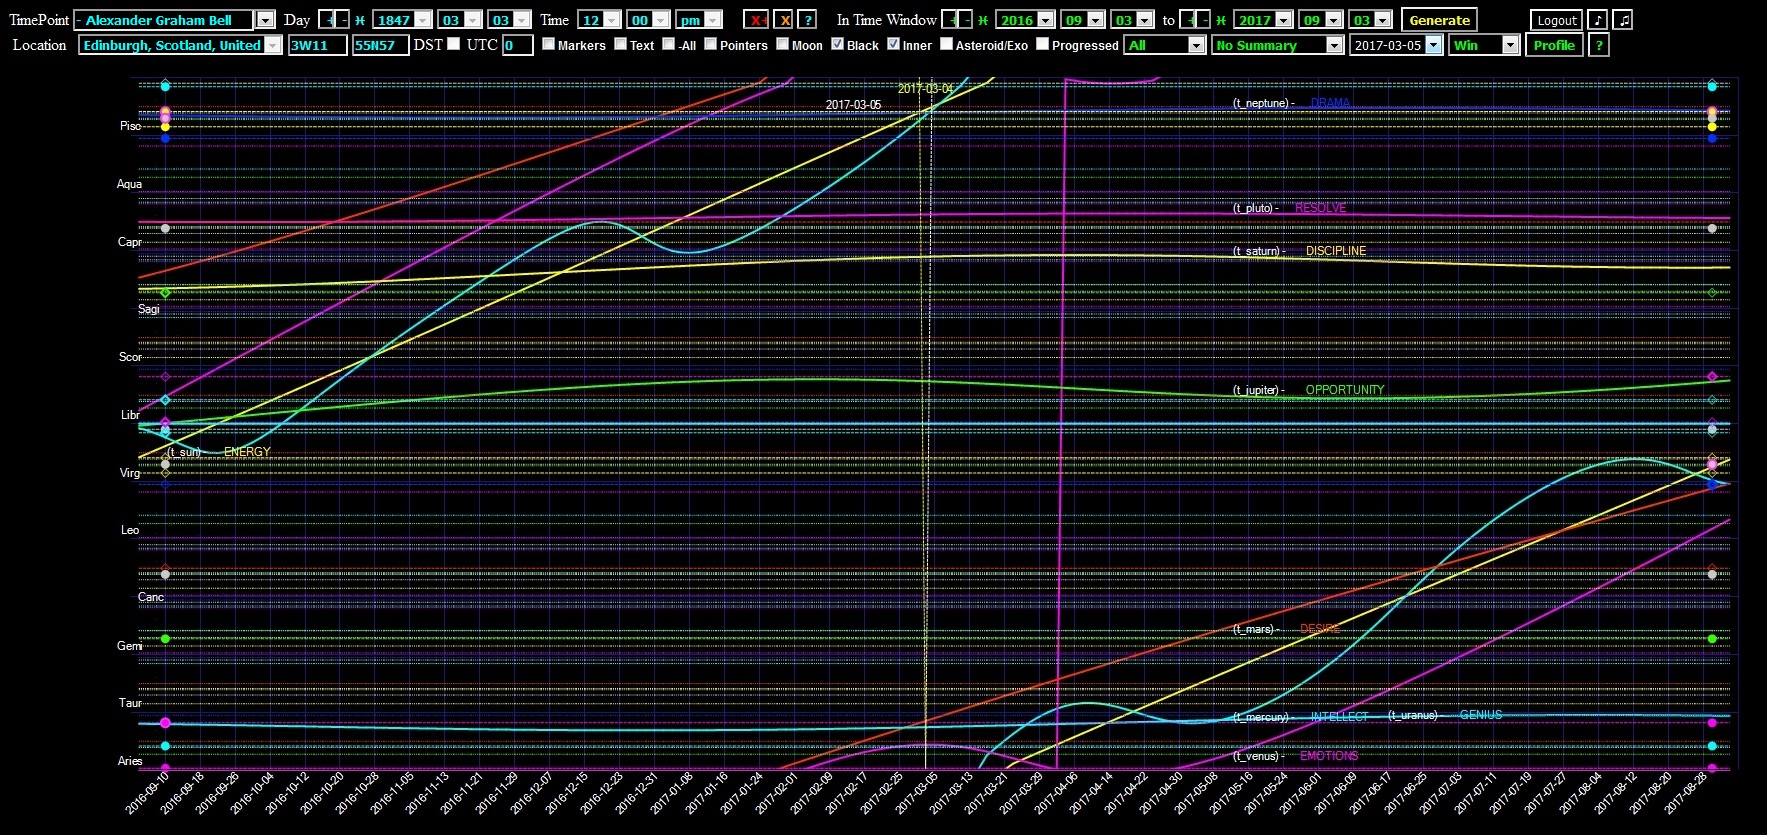Image resolution: width=1767 pixels, height=835 pixels.
Task: Click the red X+ button
Action: [x=755, y=20]
